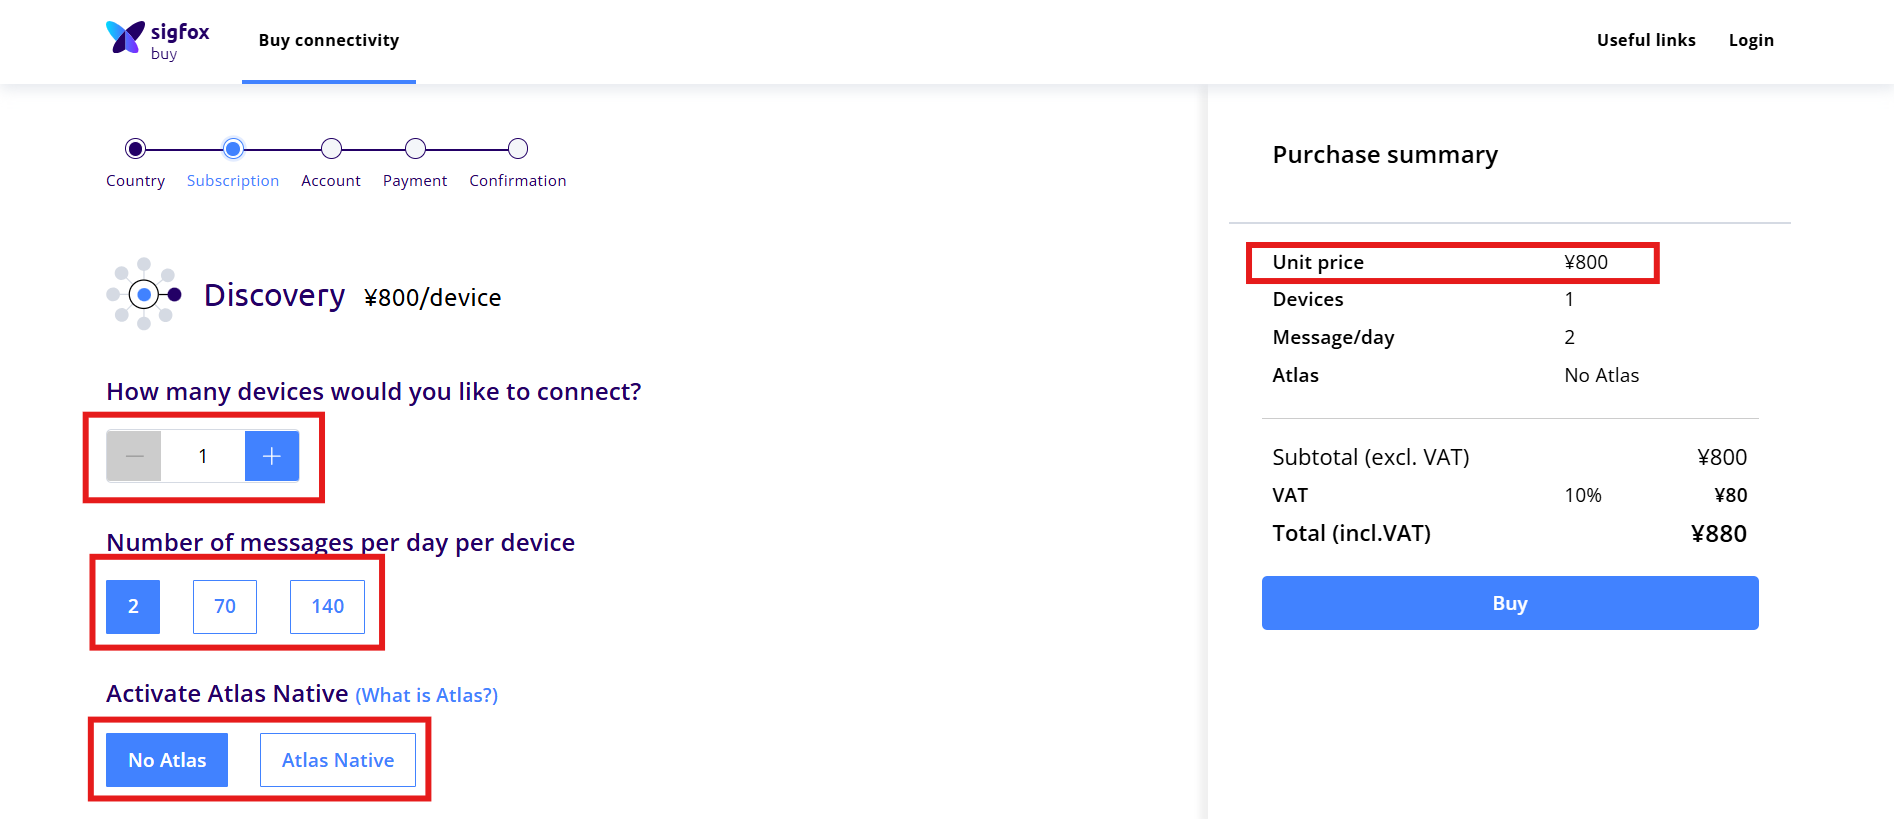Image resolution: width=1894 pixels, height=819 pixels.
Task: Click the Payment step circle
Action: pos(415,149)
